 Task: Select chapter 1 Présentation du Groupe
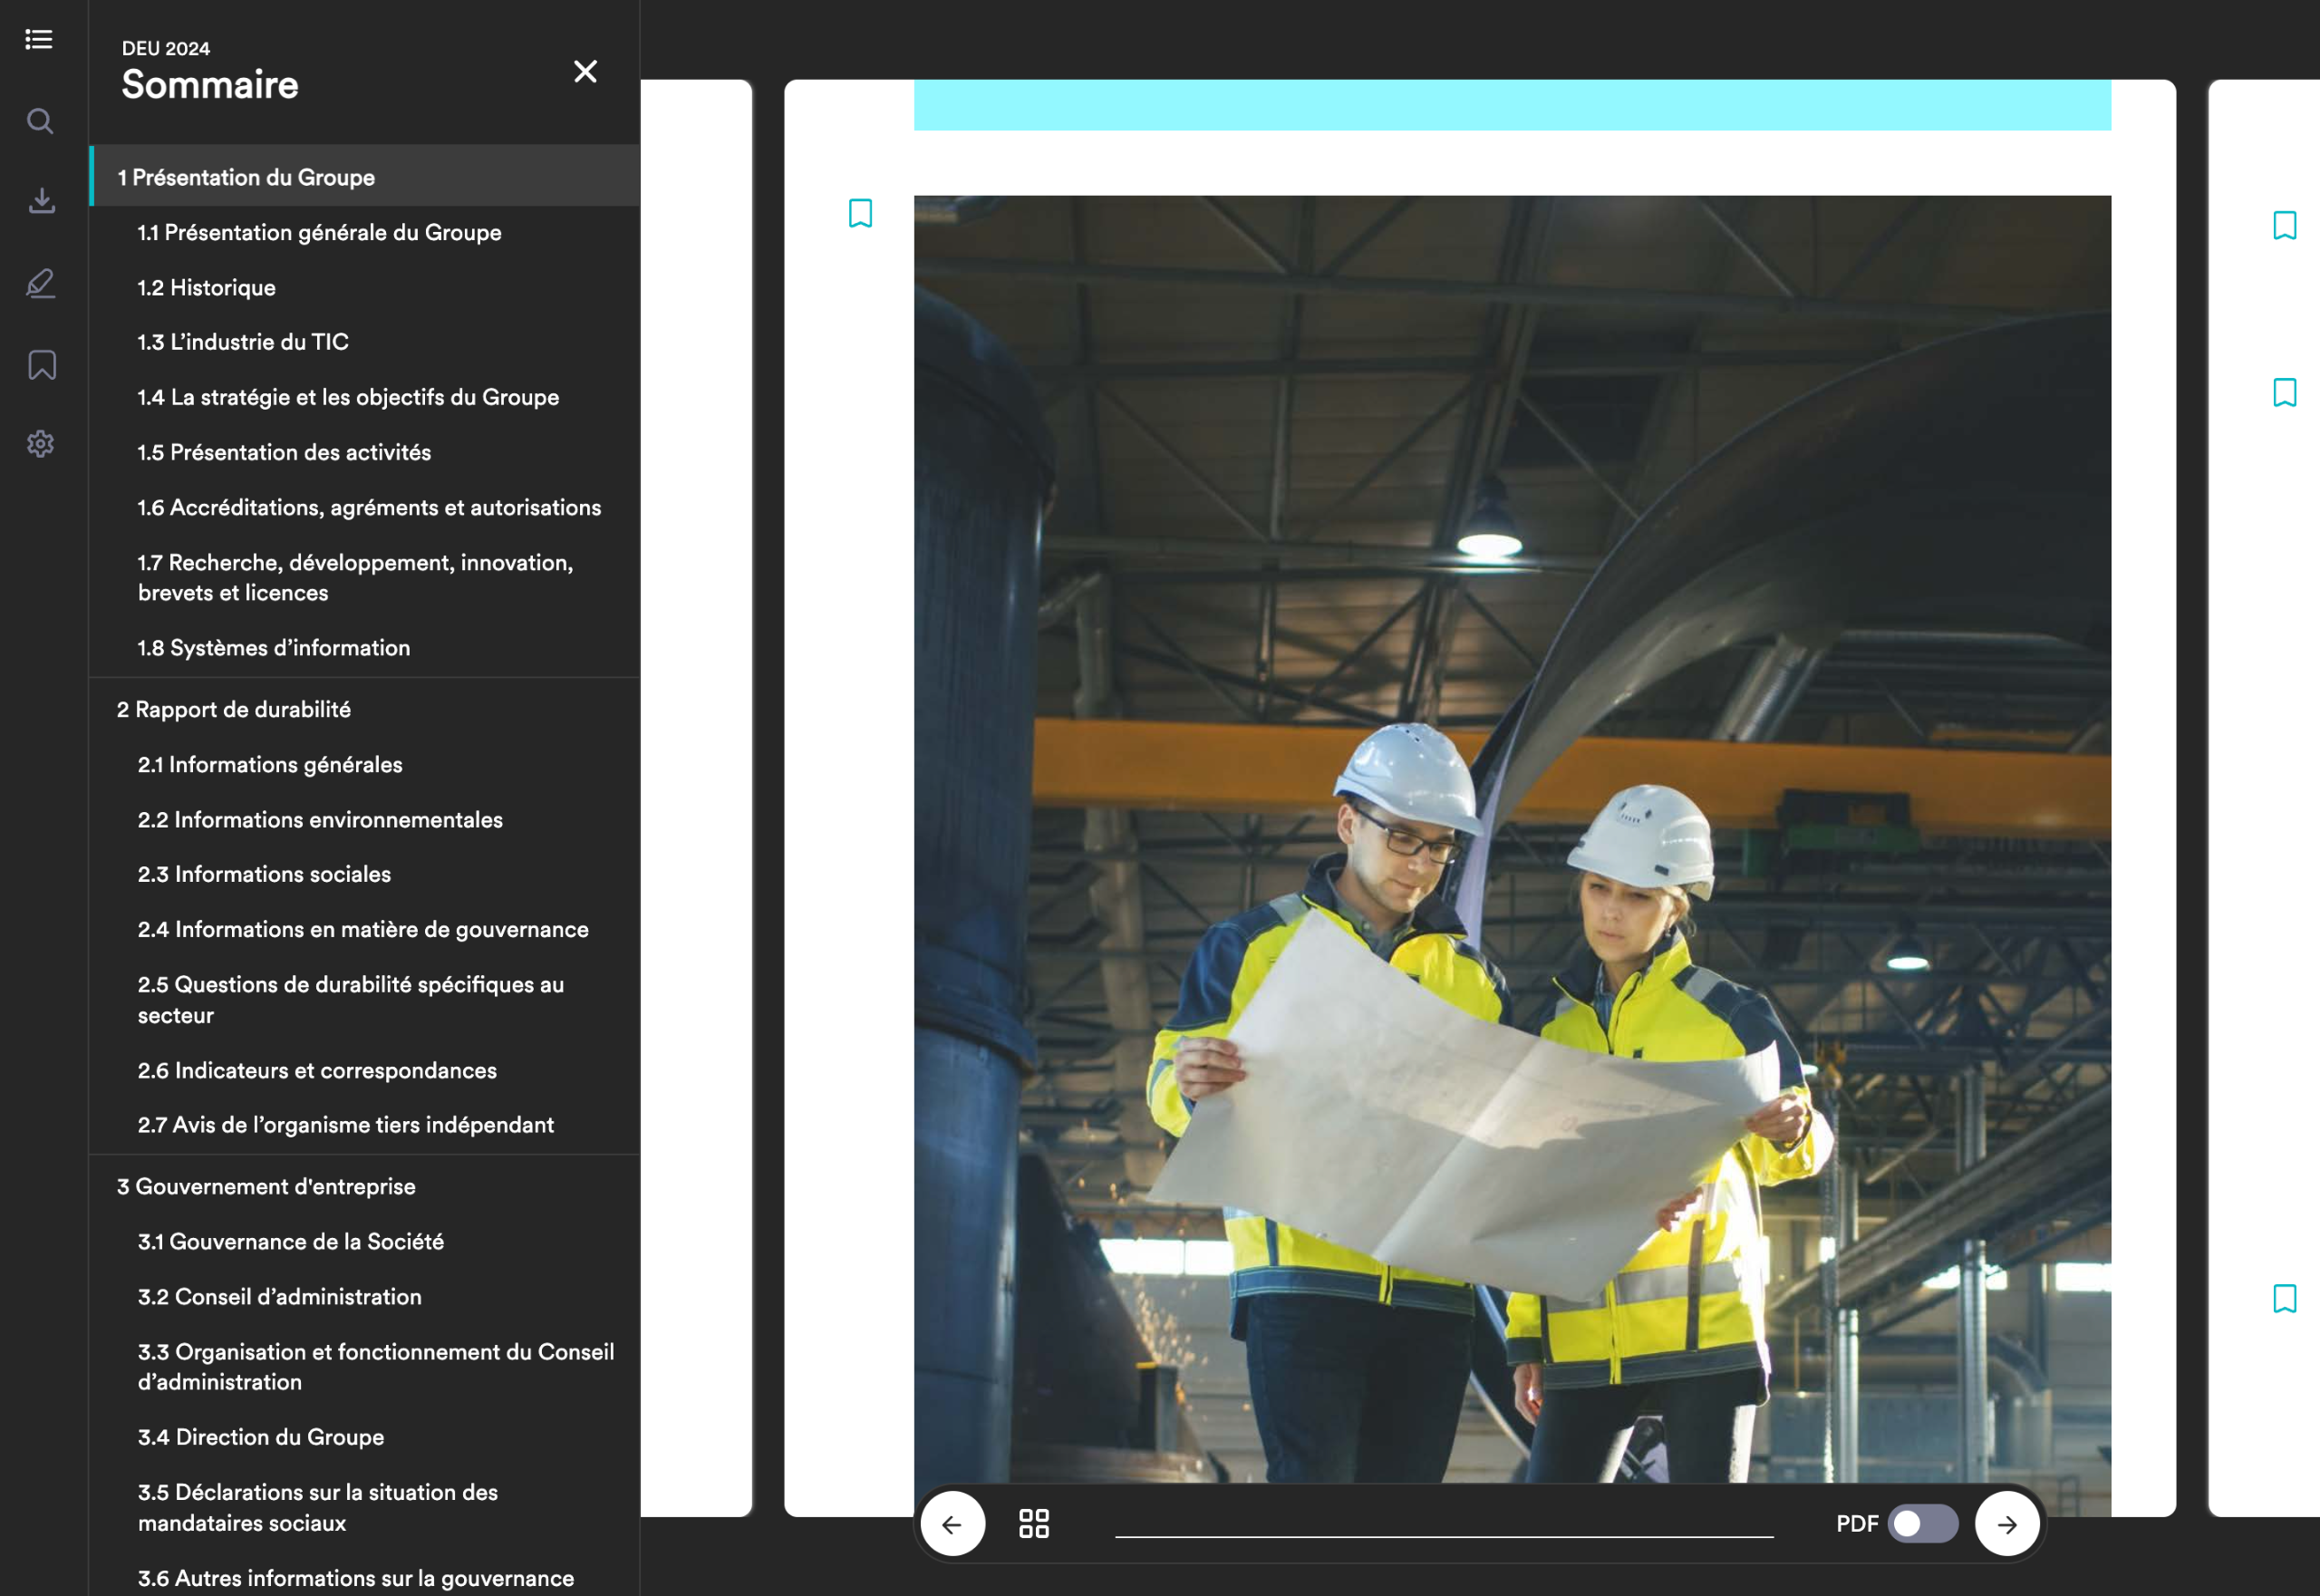point(246,177)
